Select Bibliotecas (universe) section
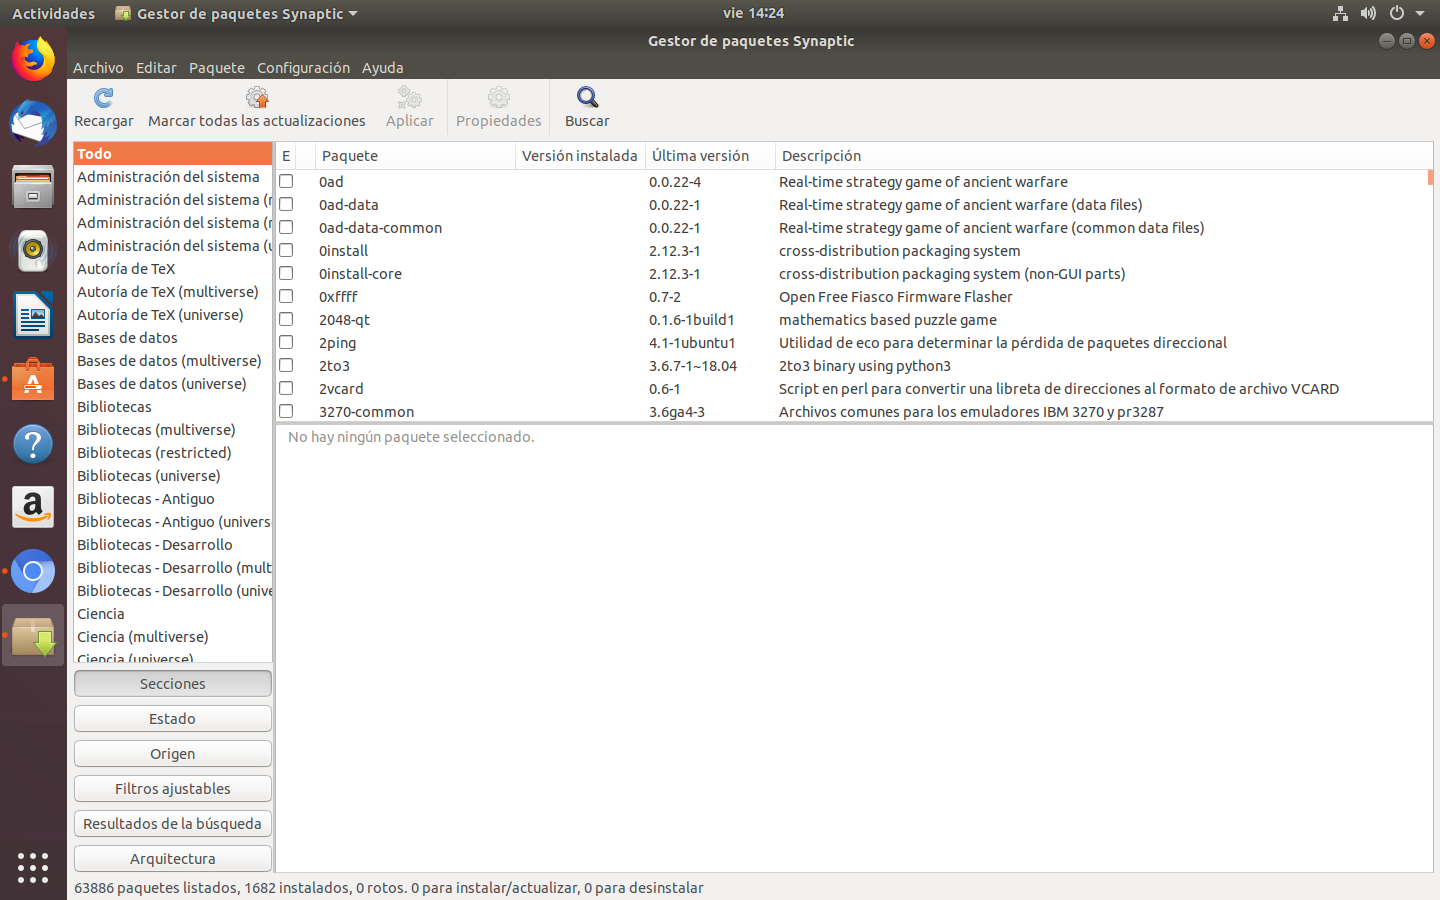 pos(173,476)
